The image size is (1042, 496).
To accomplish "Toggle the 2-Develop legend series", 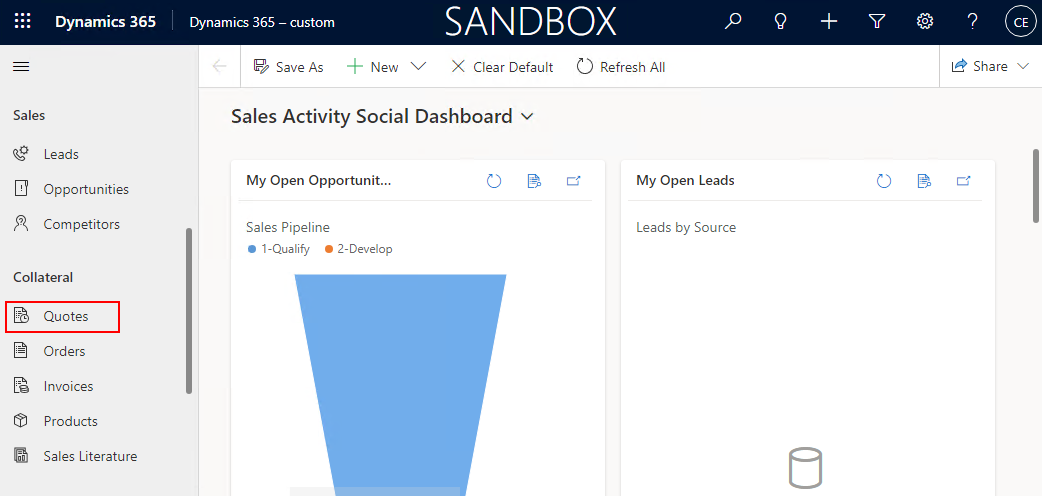I will (x=358, y=249).
